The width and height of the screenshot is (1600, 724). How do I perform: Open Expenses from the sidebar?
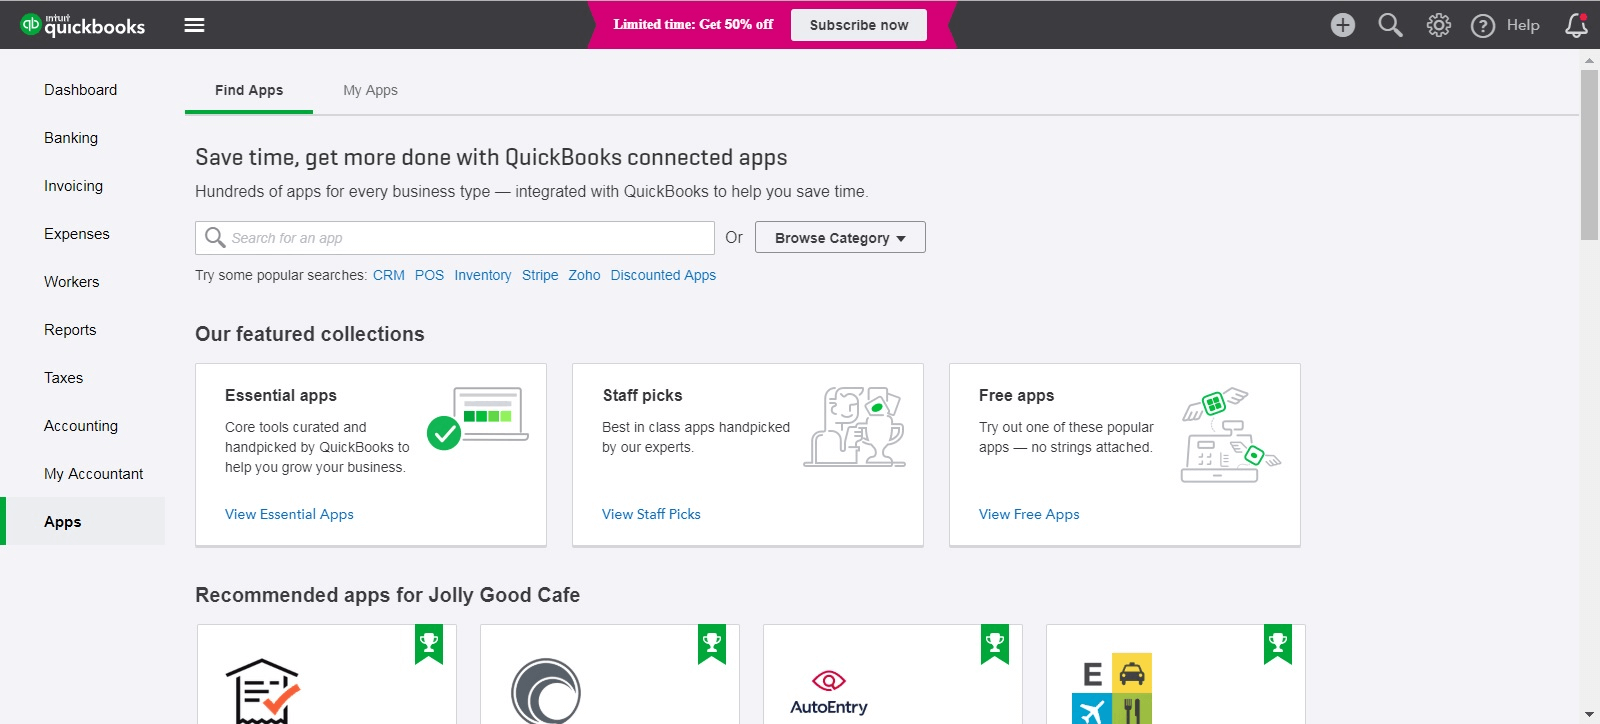[x=77, y=234]
